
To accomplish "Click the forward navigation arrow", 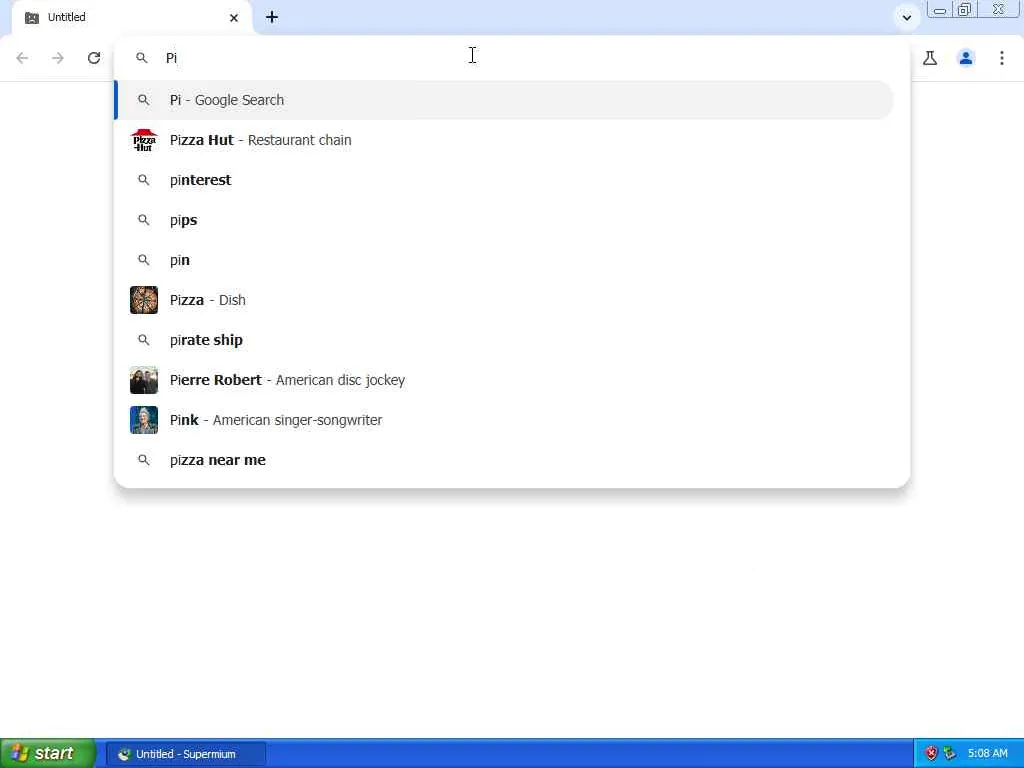I will 58,58.
